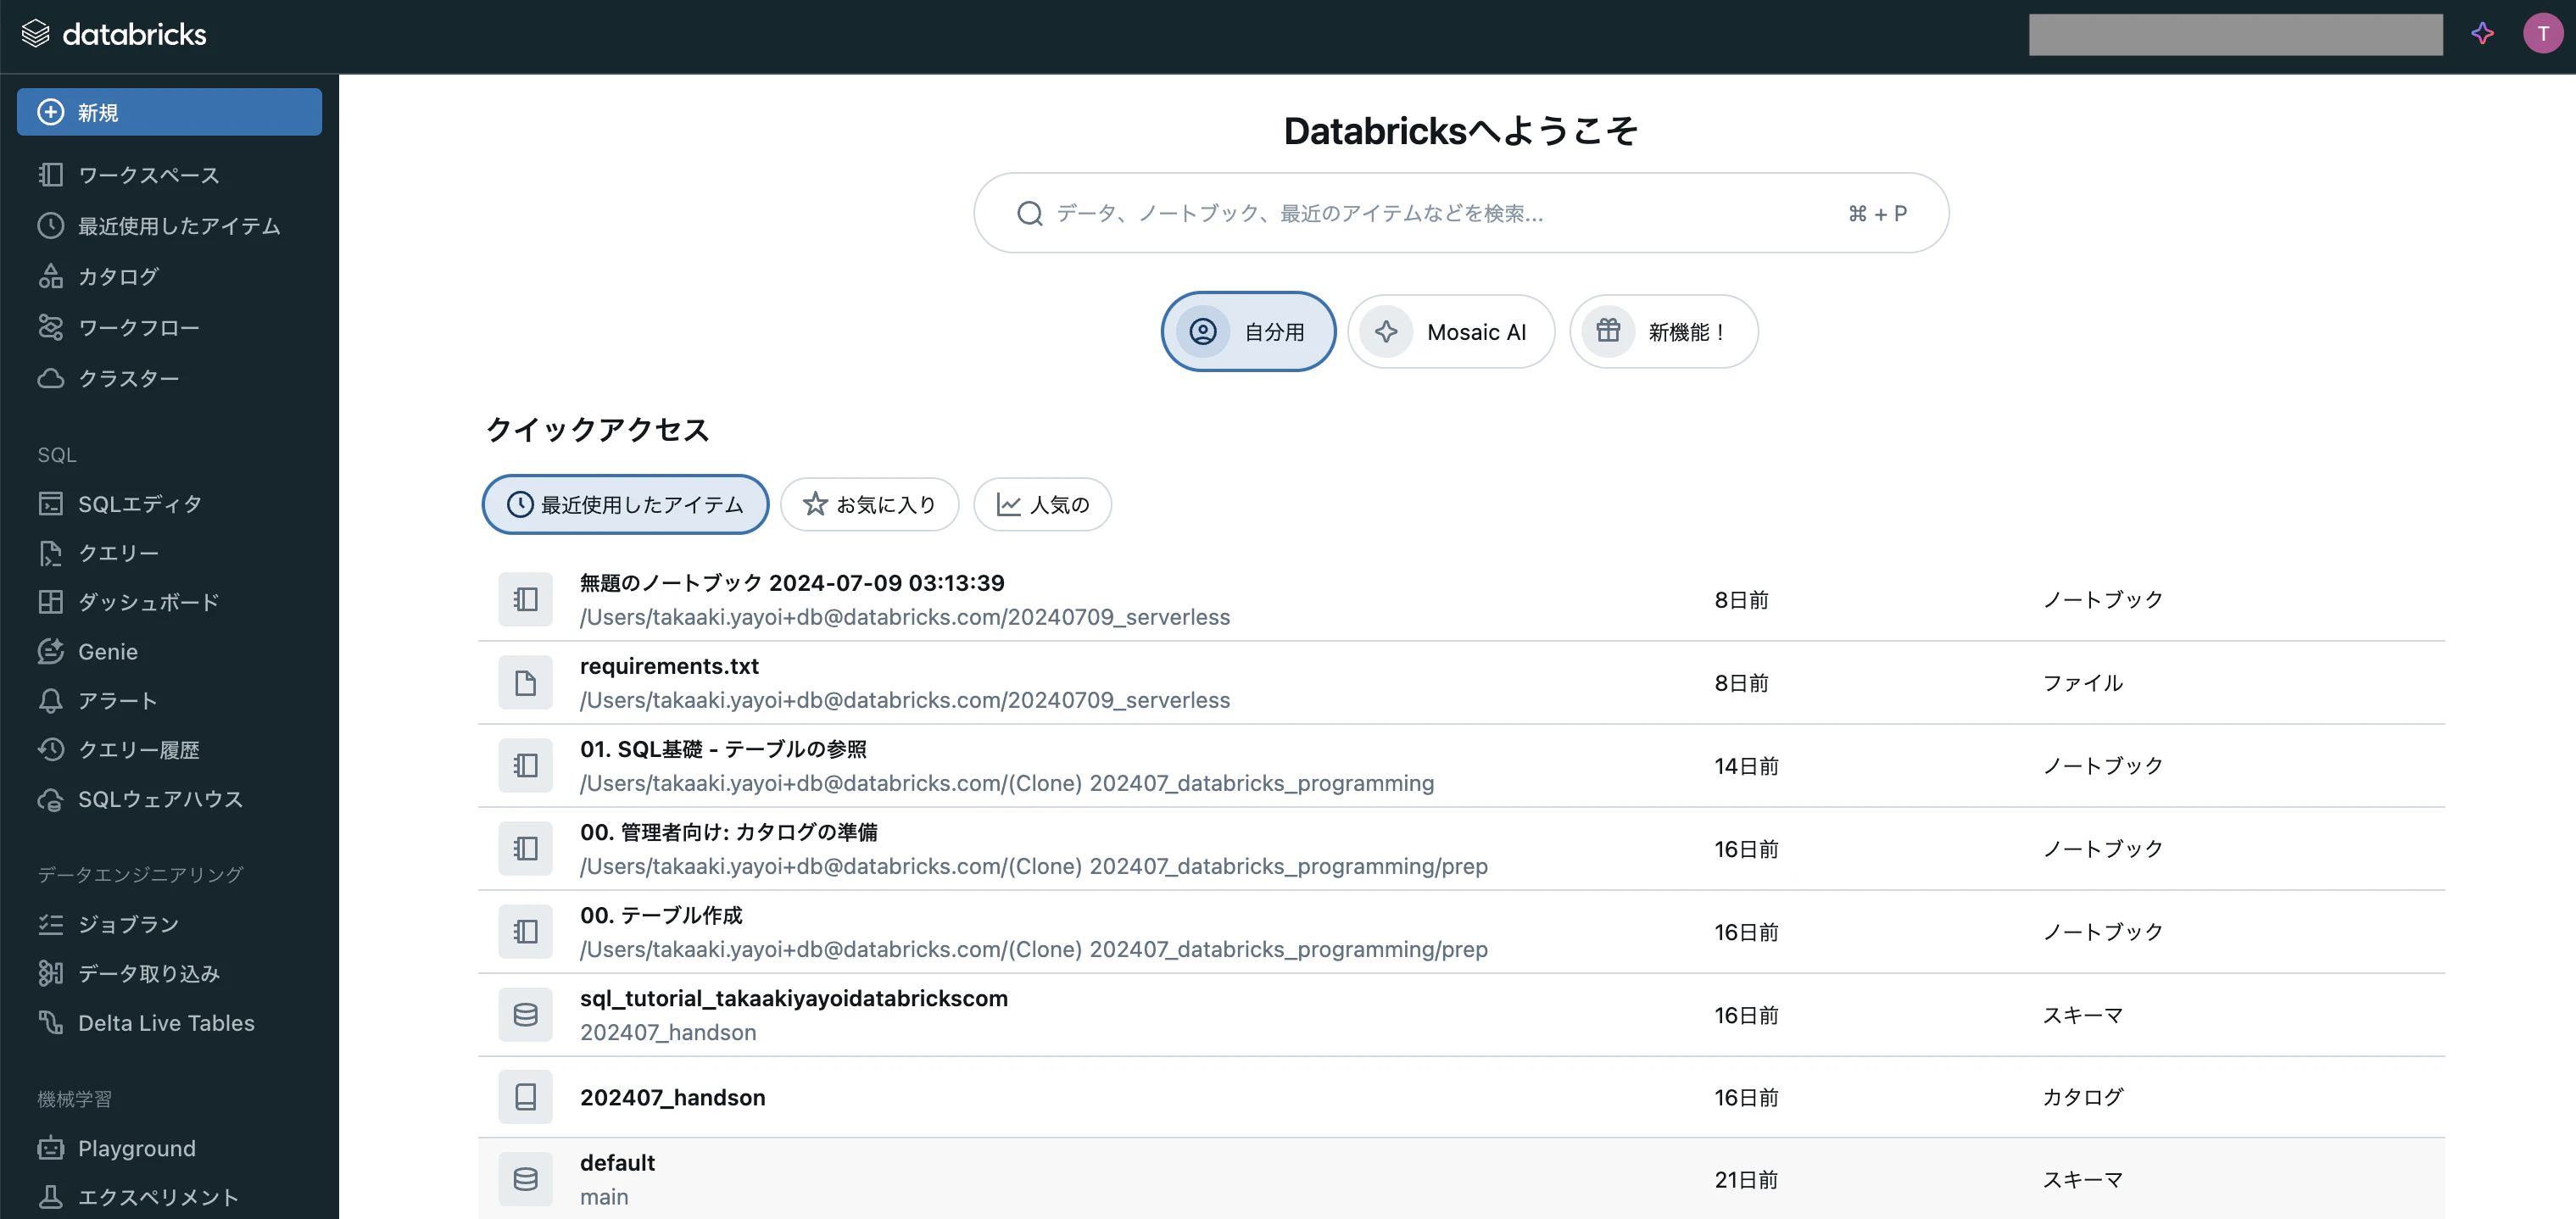This screenshot has height=1219, width=2576.
Task: Click the catalog icon for 202407_handson
Action: [x=526, y=1097]
